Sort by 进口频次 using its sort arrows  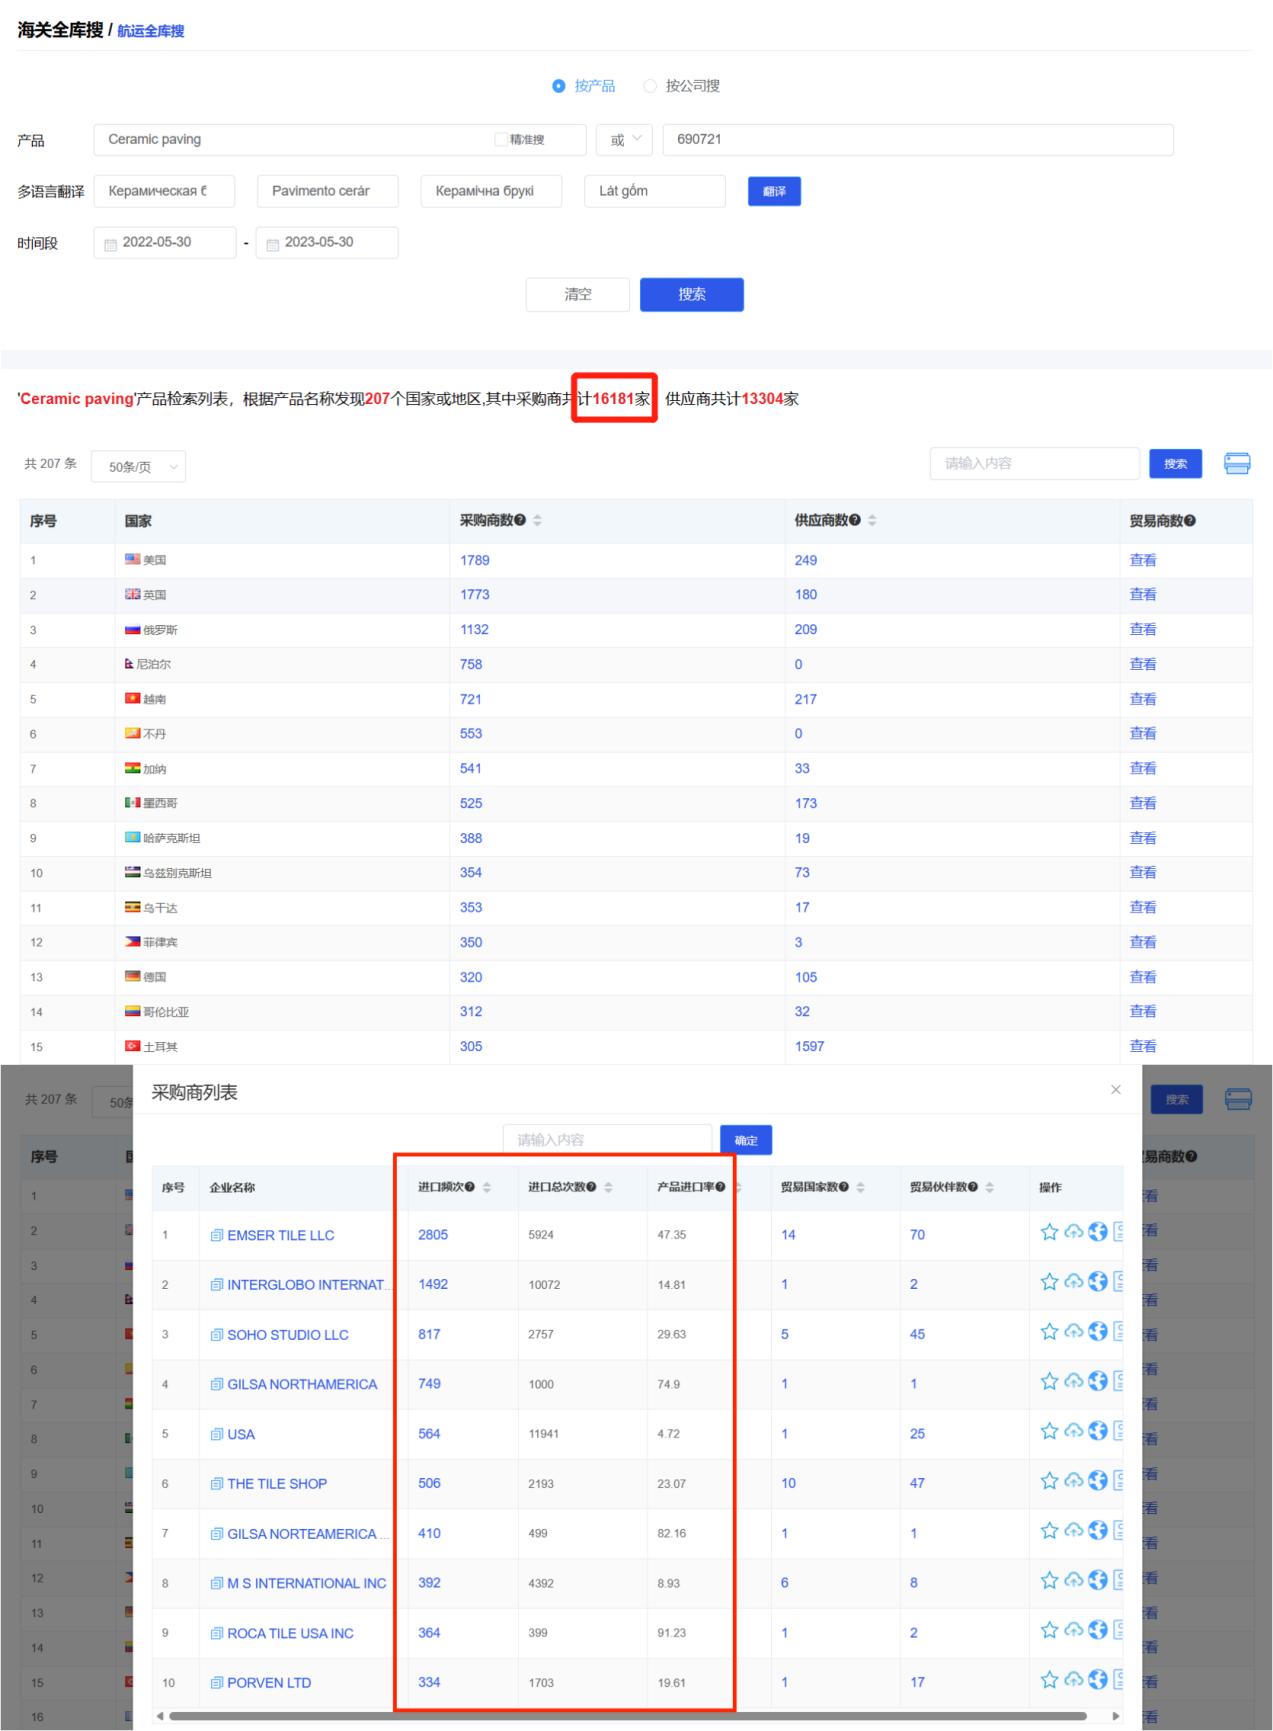487,1187
